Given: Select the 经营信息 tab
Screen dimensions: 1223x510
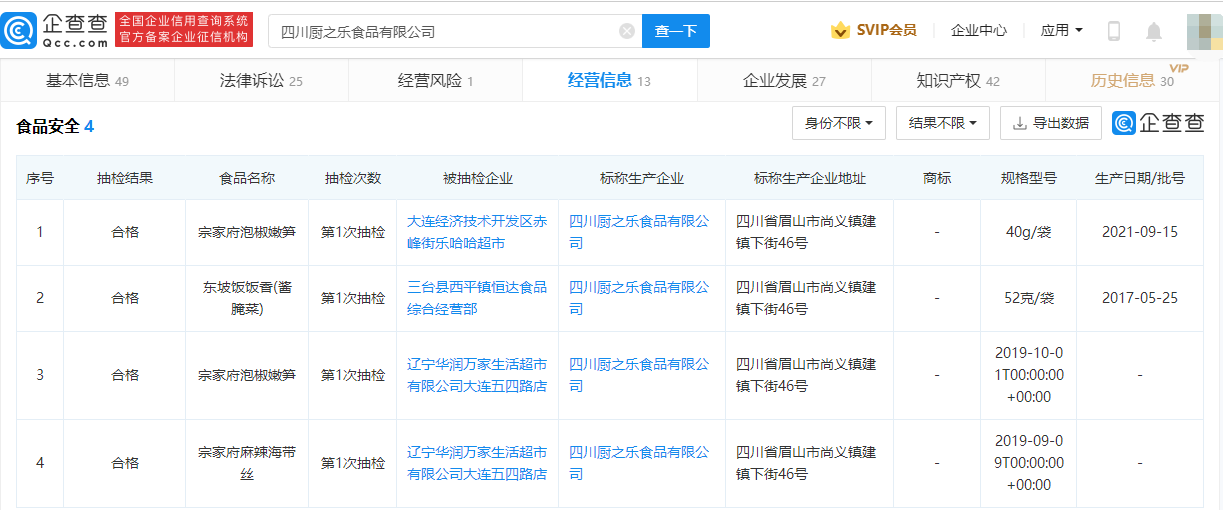Looking at the screenshot, I should [x=609, y=81].
